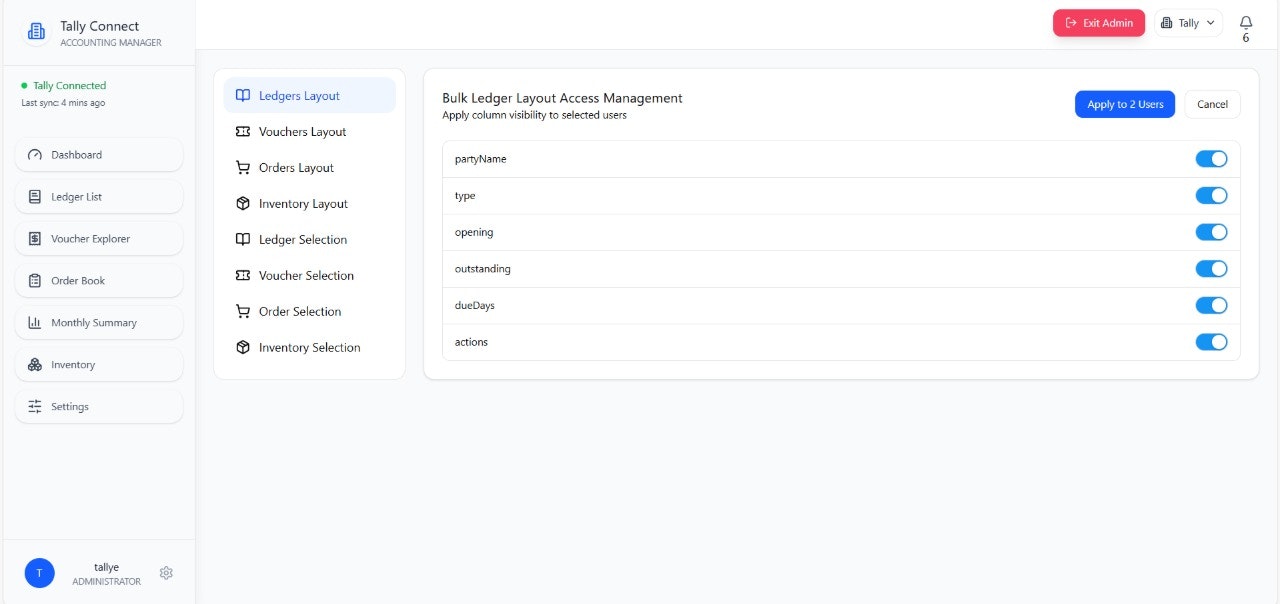Click the dueDays column label

pyautogui.click(x=474, y=305)
